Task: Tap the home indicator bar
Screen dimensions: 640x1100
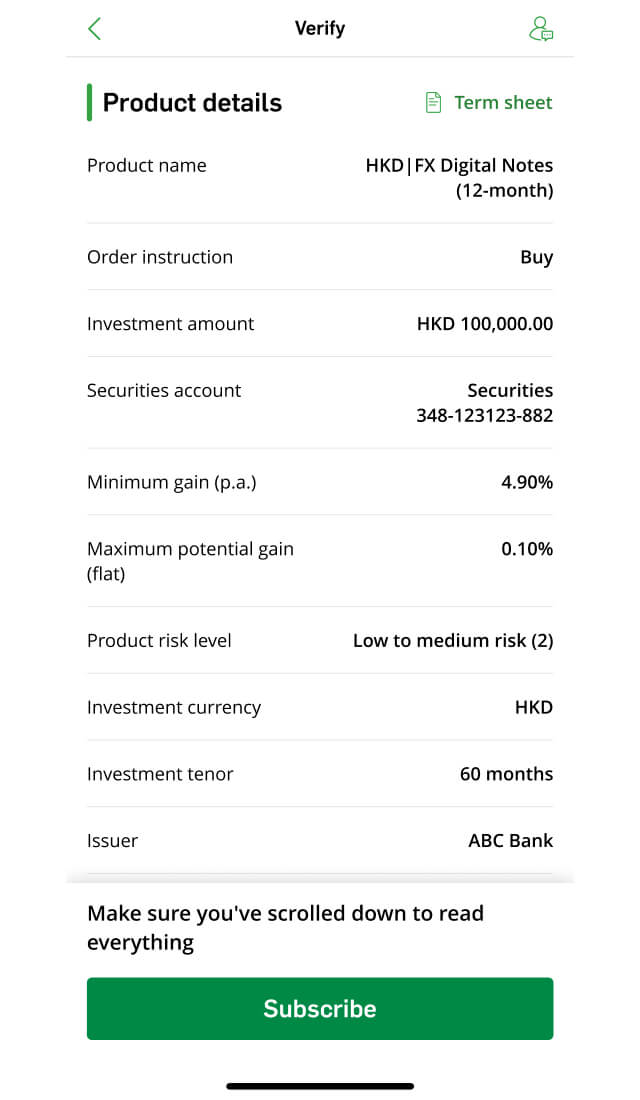Action: 320,1086
